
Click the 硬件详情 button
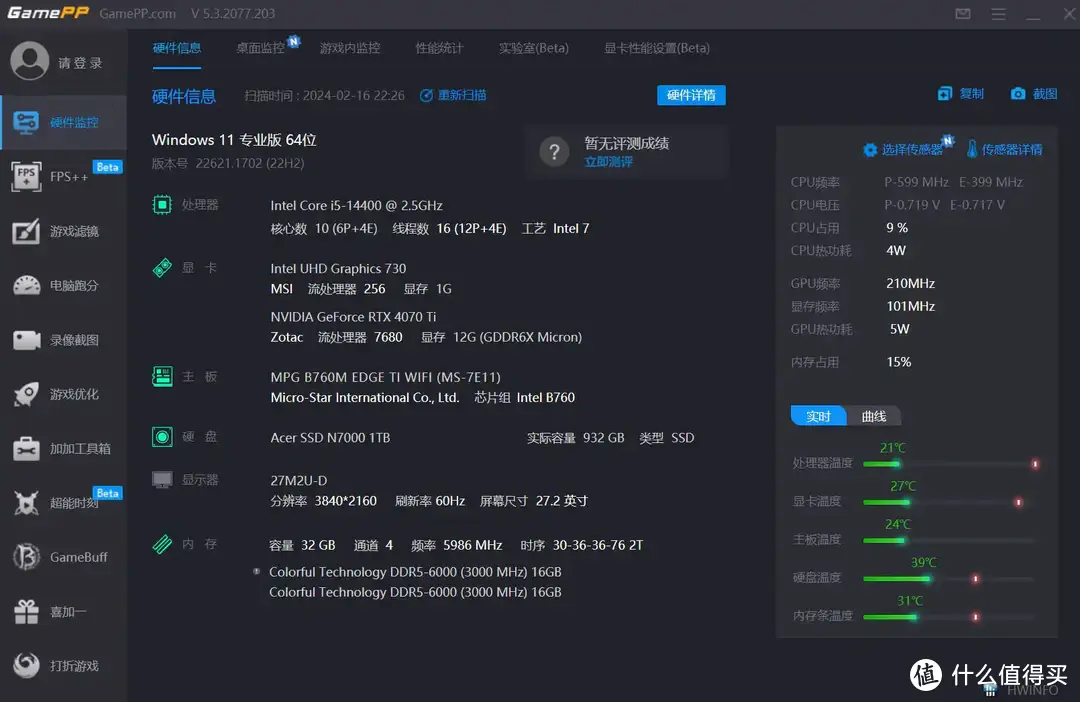[691, 95]
